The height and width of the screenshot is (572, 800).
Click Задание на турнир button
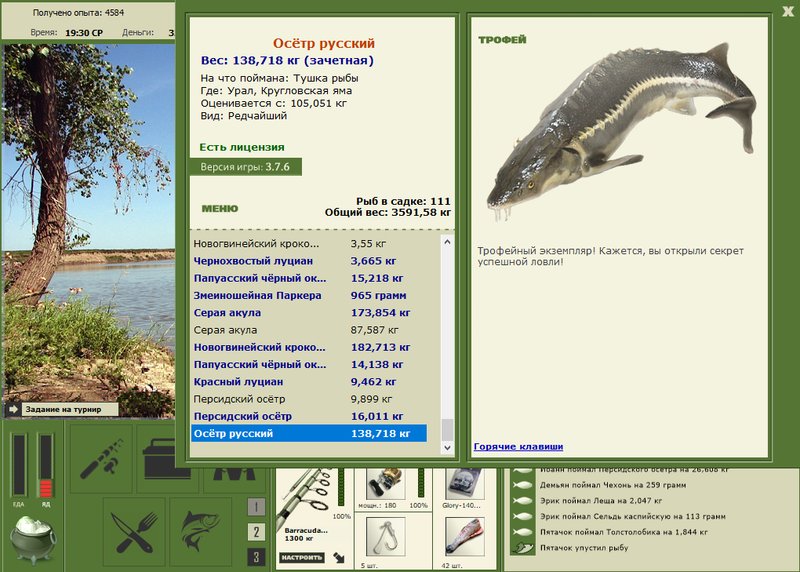click(70, 409)
